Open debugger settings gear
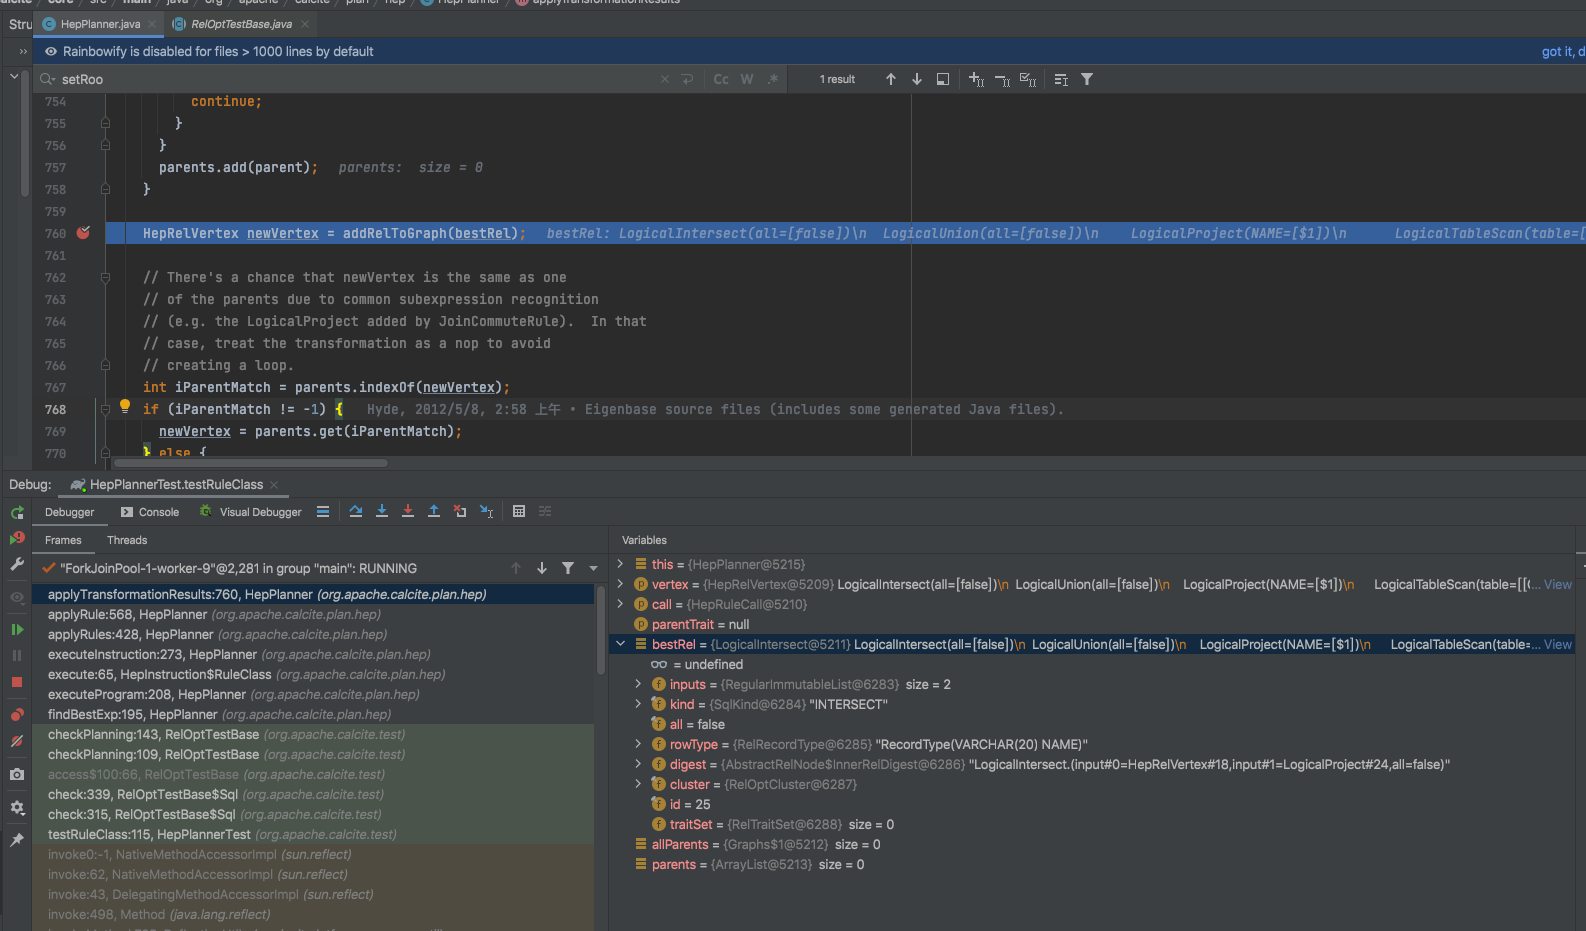 tap(17, 807)
